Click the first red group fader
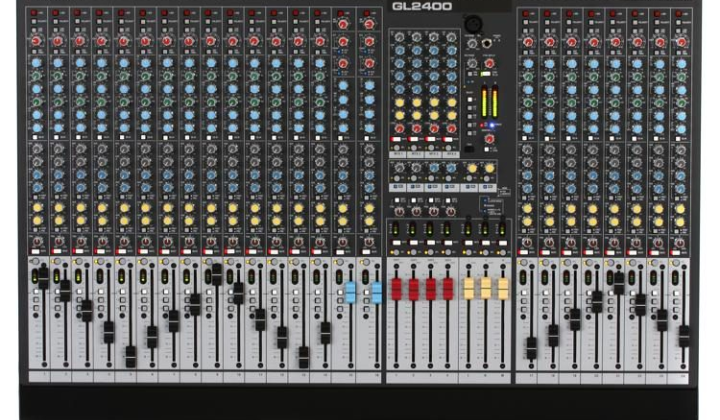Screen dimensions: 720x420 396,290
